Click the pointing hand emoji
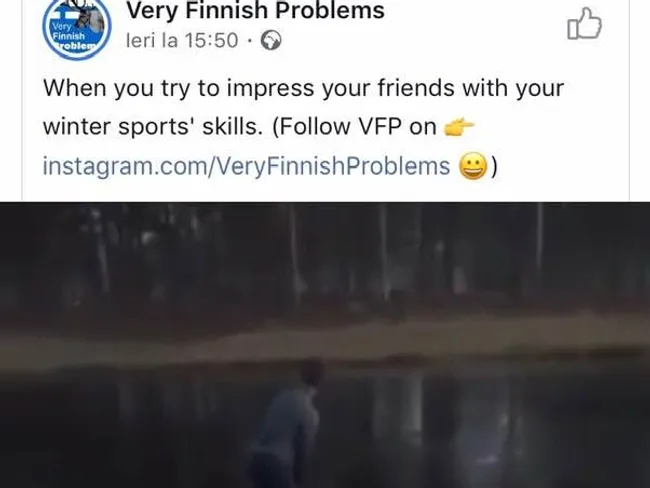 pos(458,126)
